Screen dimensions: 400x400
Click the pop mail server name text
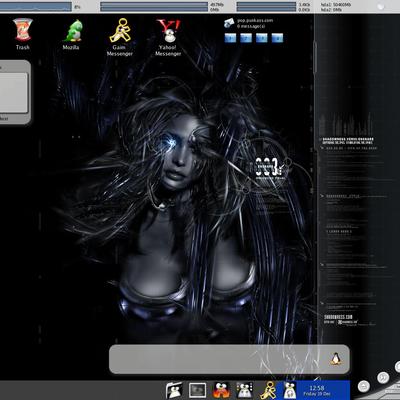[255, 20]
